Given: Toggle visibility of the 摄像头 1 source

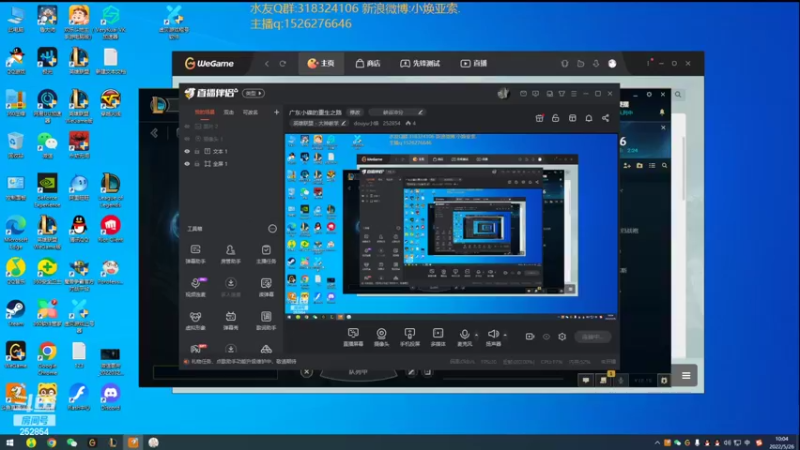Looking at the screenshot, I should pyautogui.click(x=187, y=139).
